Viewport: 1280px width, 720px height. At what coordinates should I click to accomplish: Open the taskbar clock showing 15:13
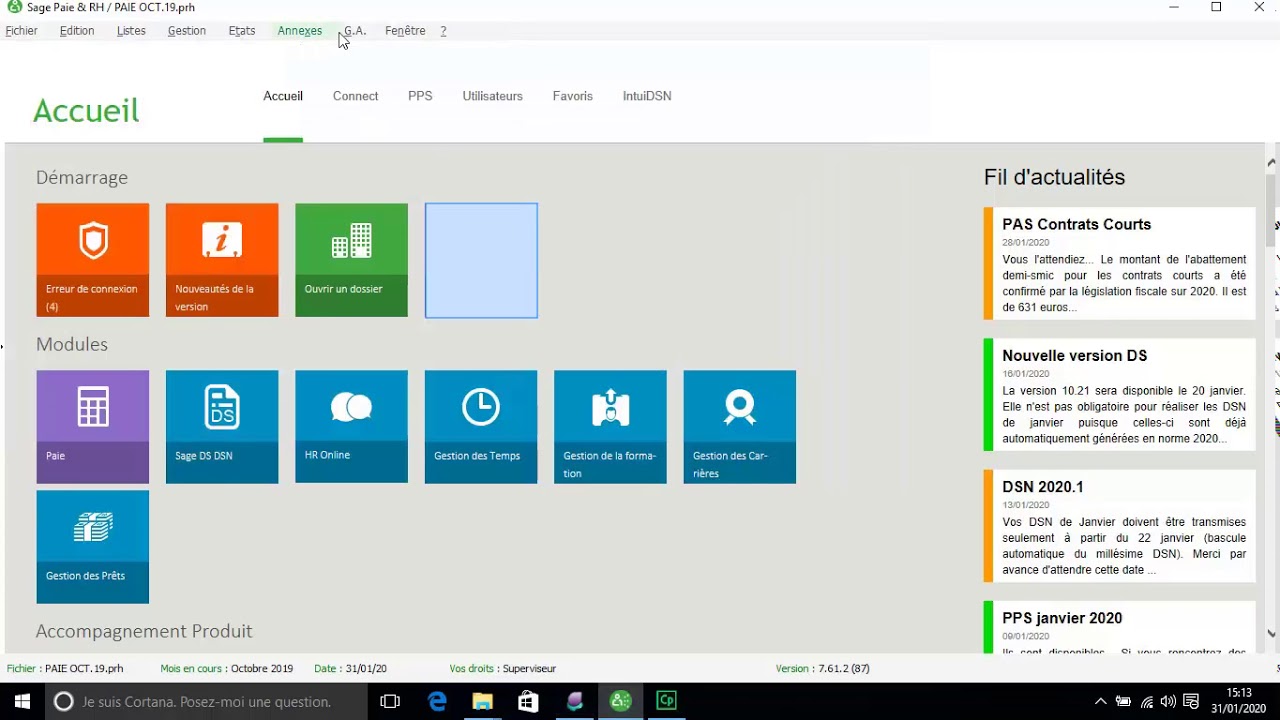pos(1239,701)
